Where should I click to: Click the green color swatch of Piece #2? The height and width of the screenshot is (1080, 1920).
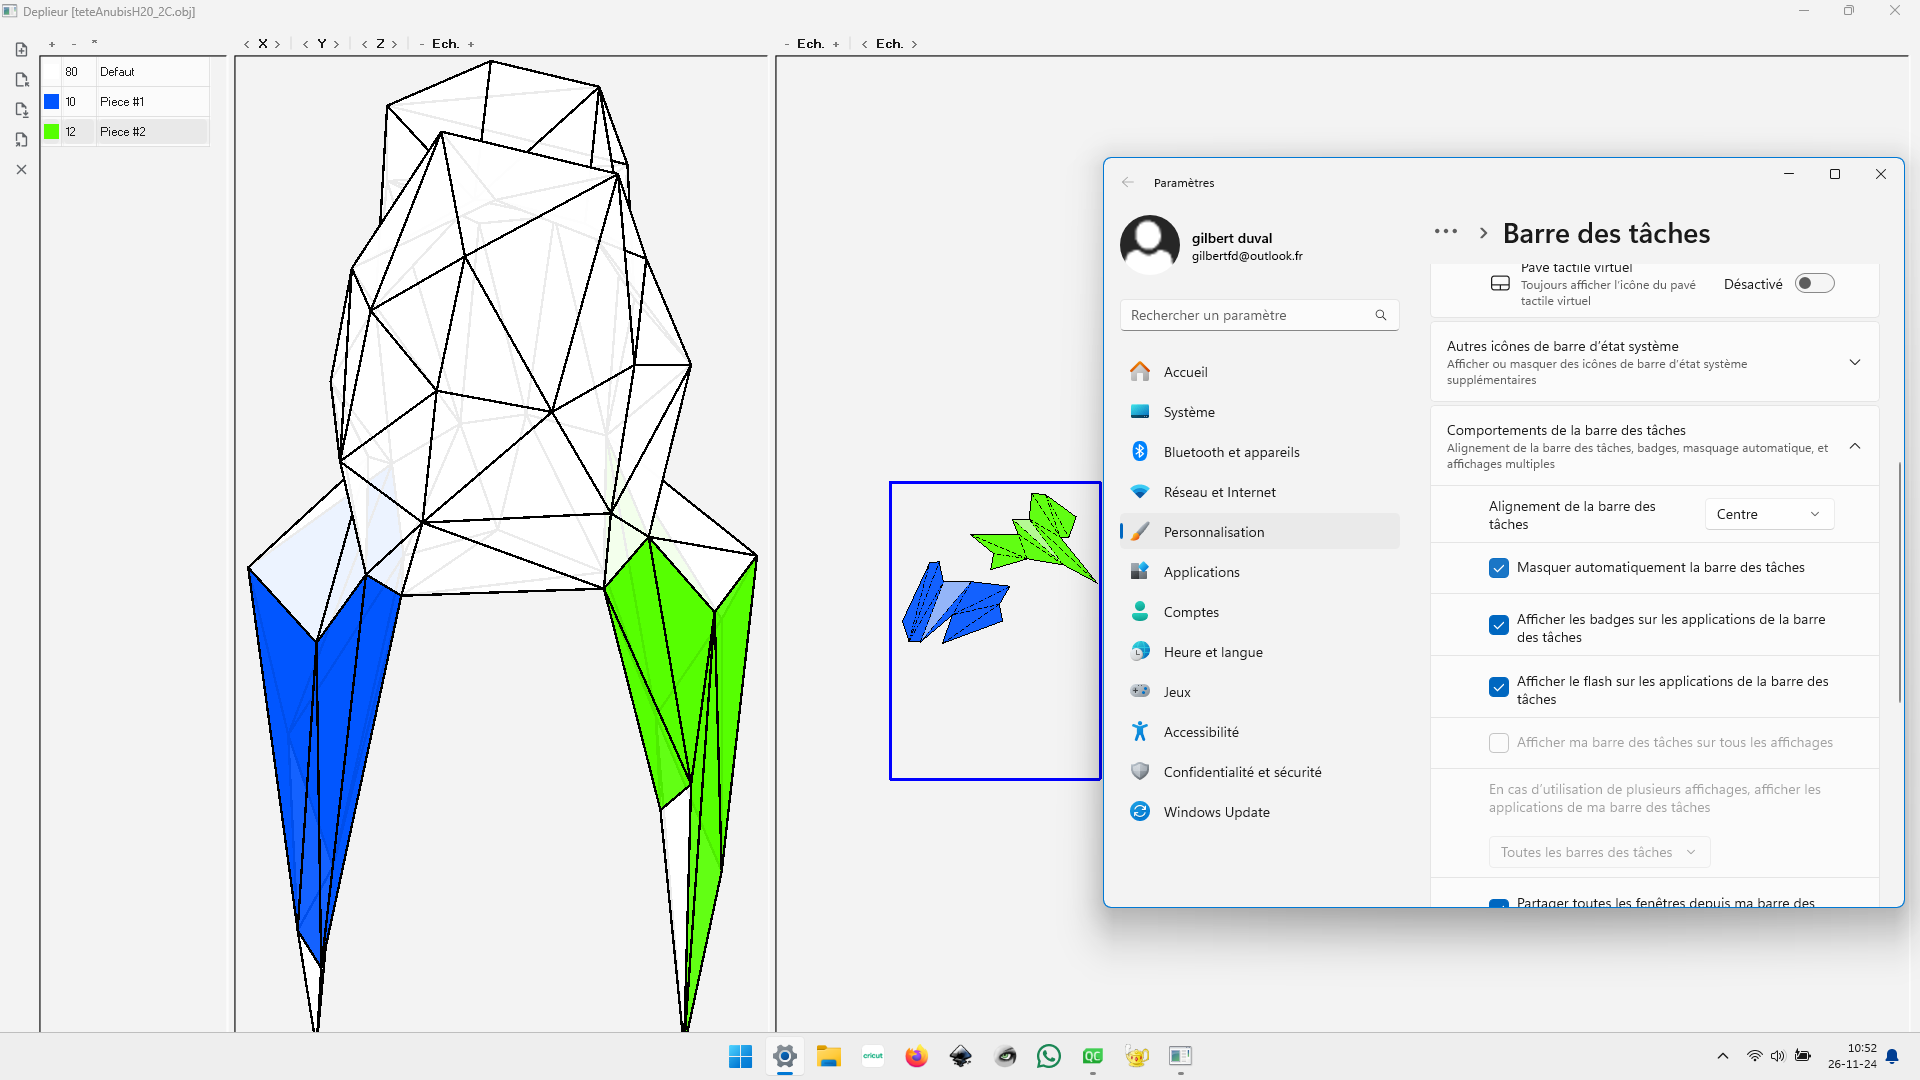coord(52,132)
